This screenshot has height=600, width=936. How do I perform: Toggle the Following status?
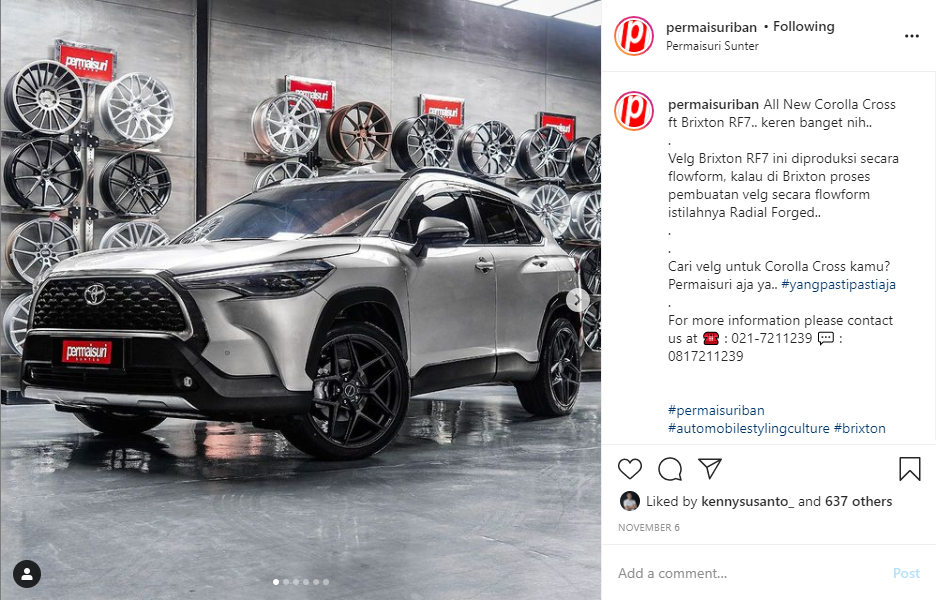click(803, 26)
